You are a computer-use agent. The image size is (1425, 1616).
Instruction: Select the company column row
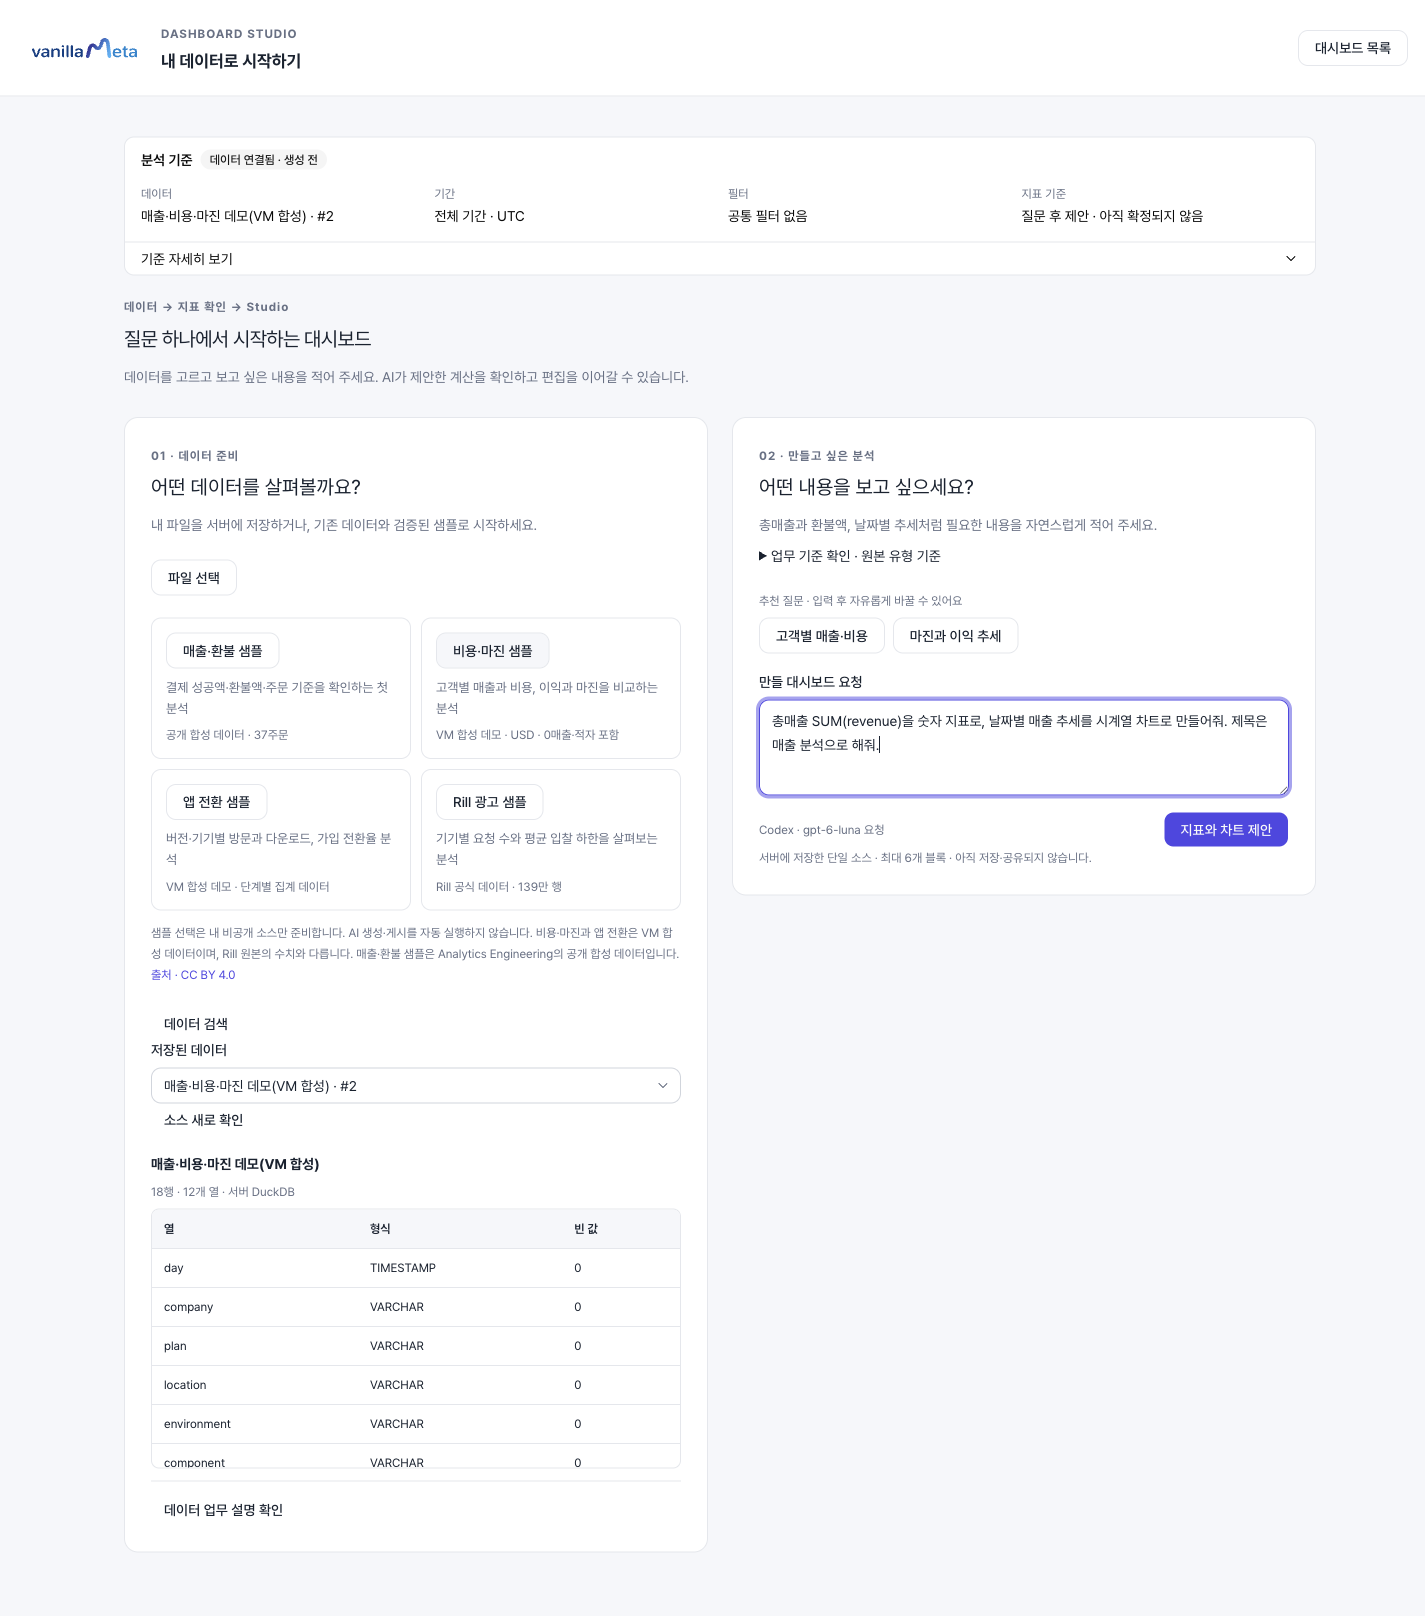tap(416, 1307)
